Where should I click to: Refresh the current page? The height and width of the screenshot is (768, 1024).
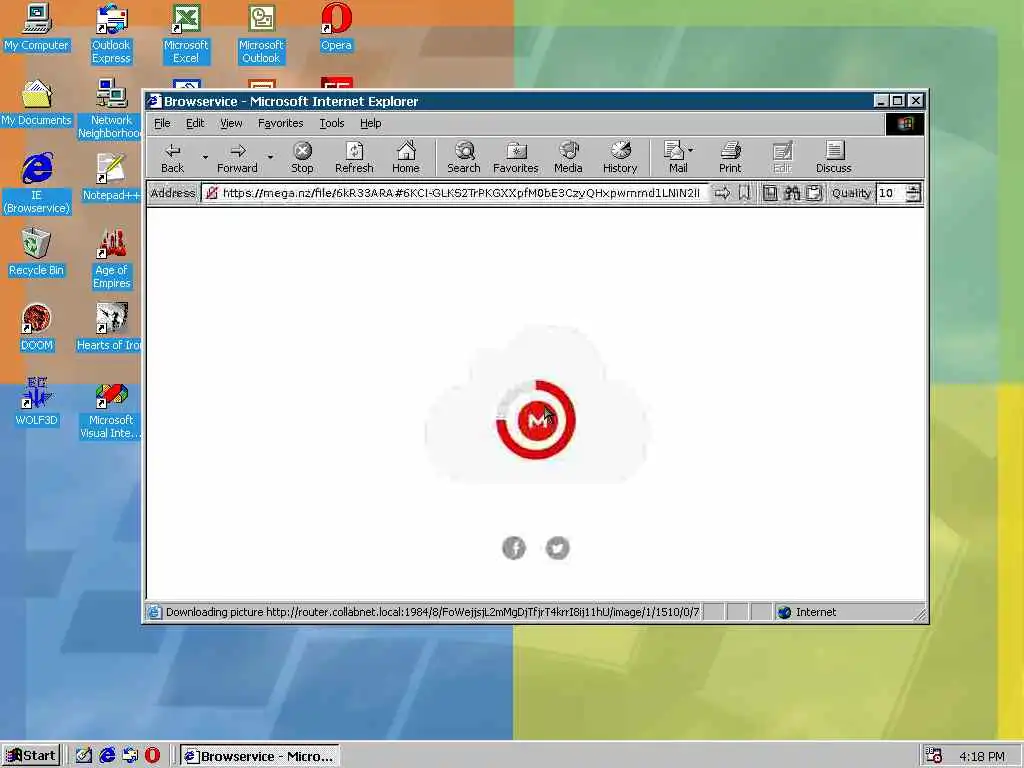point(354,157)
